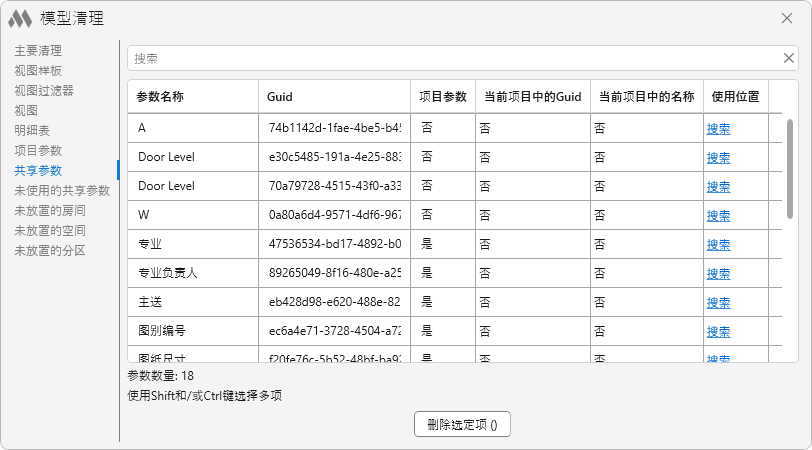Open 主要清理 in the sidebar
Screen dimensions: 812x450
(38, 50)
